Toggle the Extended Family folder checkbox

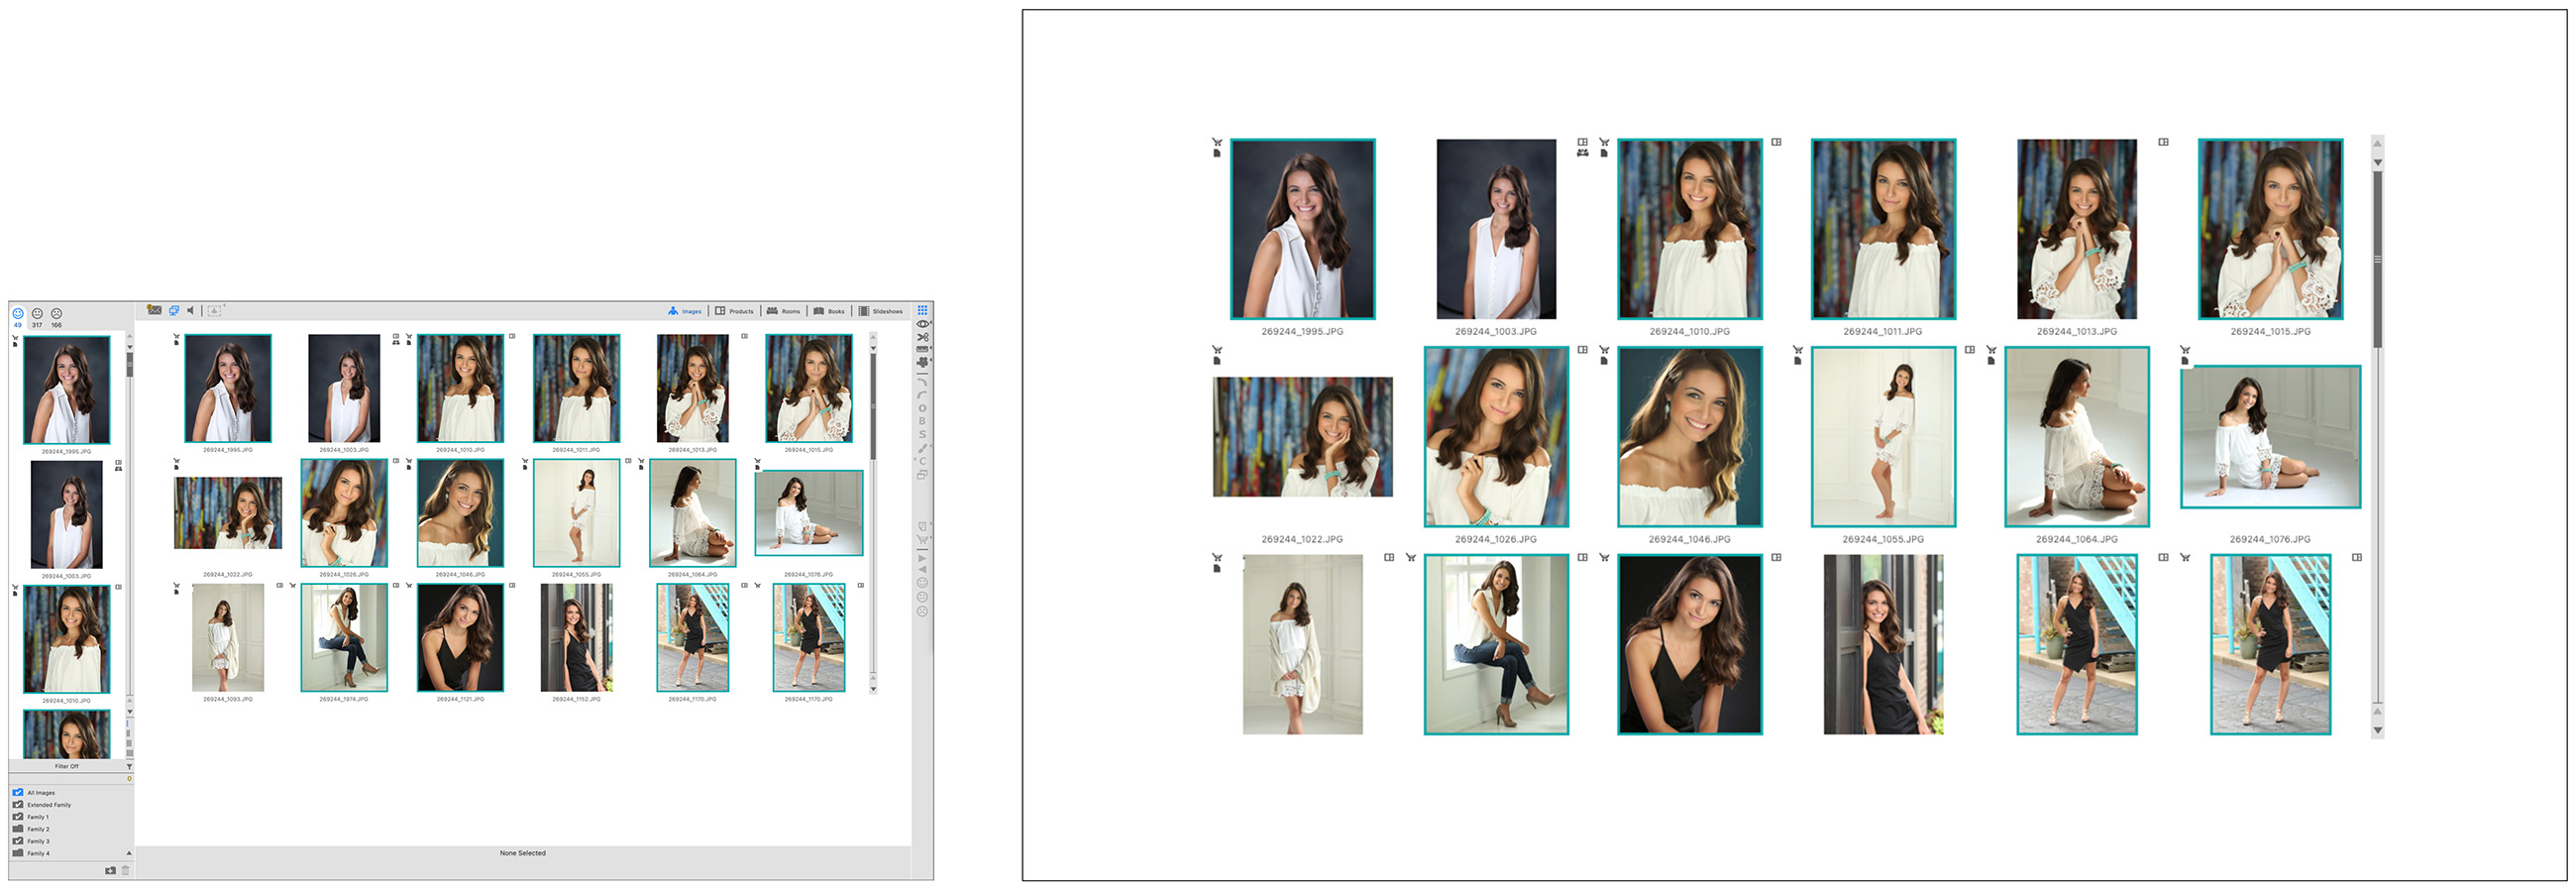(18, 805)
